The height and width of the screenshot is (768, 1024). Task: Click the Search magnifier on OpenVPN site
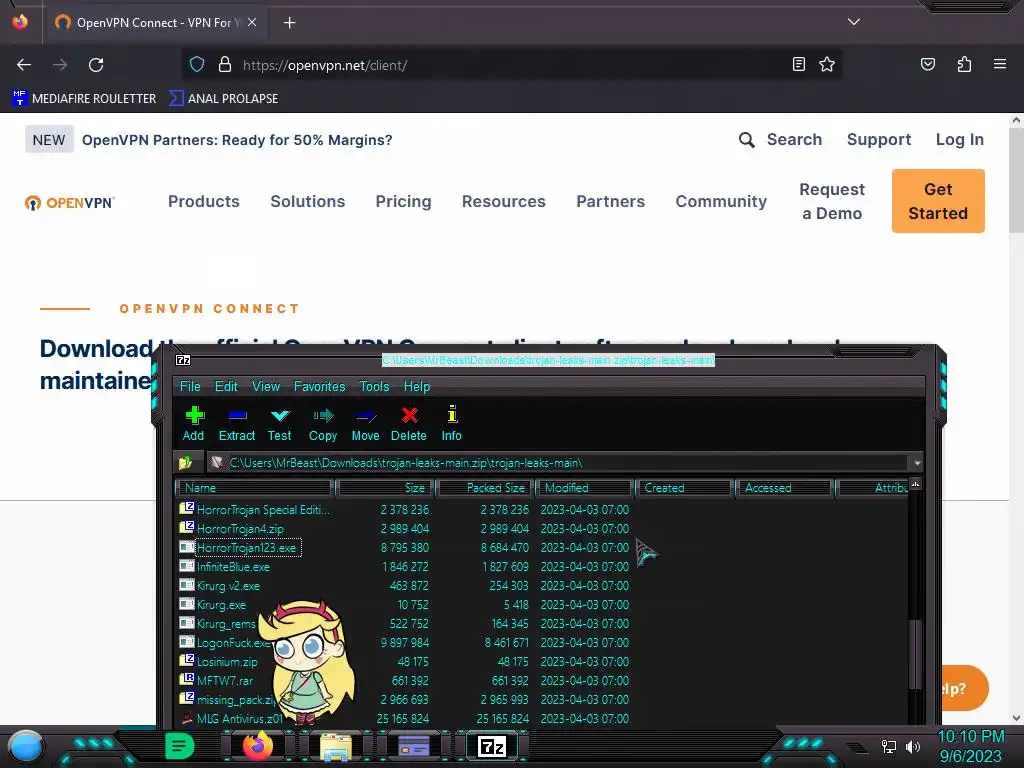(x=746, y=140)
